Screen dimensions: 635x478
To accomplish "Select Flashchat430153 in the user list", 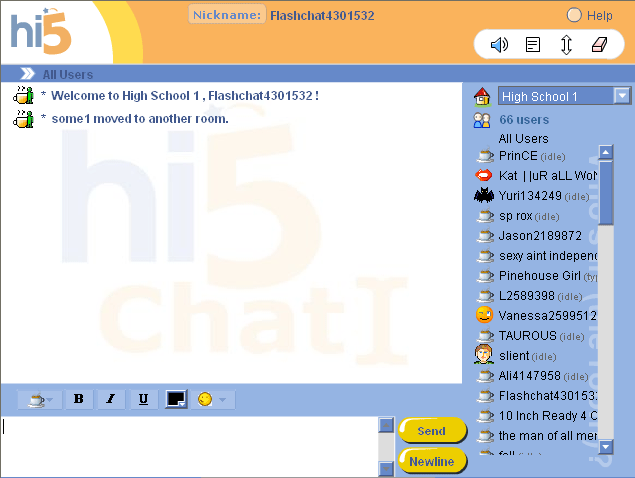I will (x=548, y=395).
